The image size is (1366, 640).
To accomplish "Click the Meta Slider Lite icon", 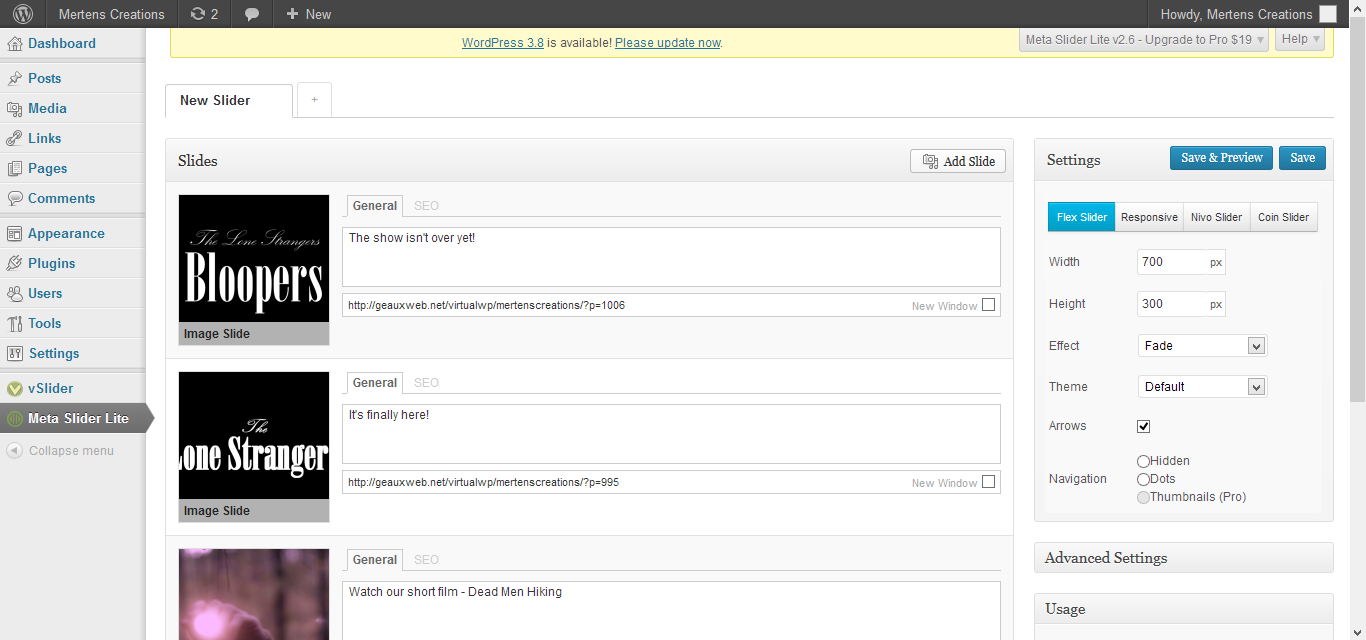I will [14, 419].
